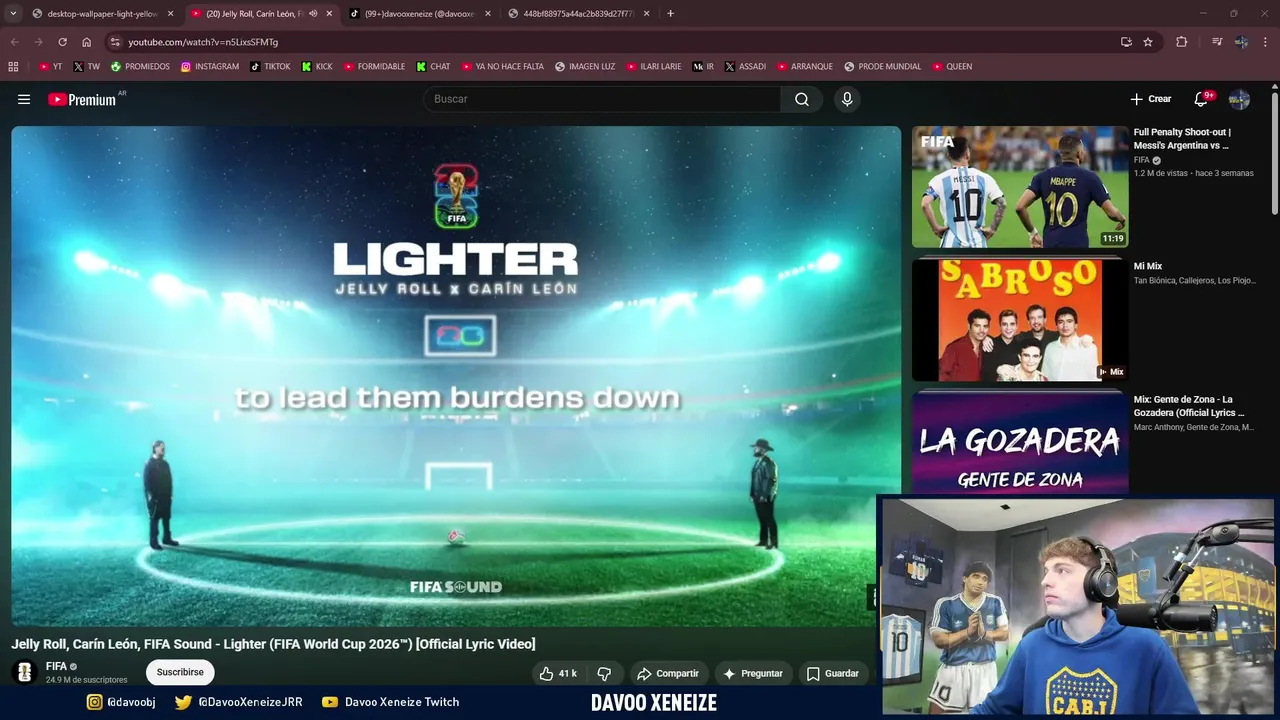Go back in browser history

pyautogui.click(x=14, y=42)
